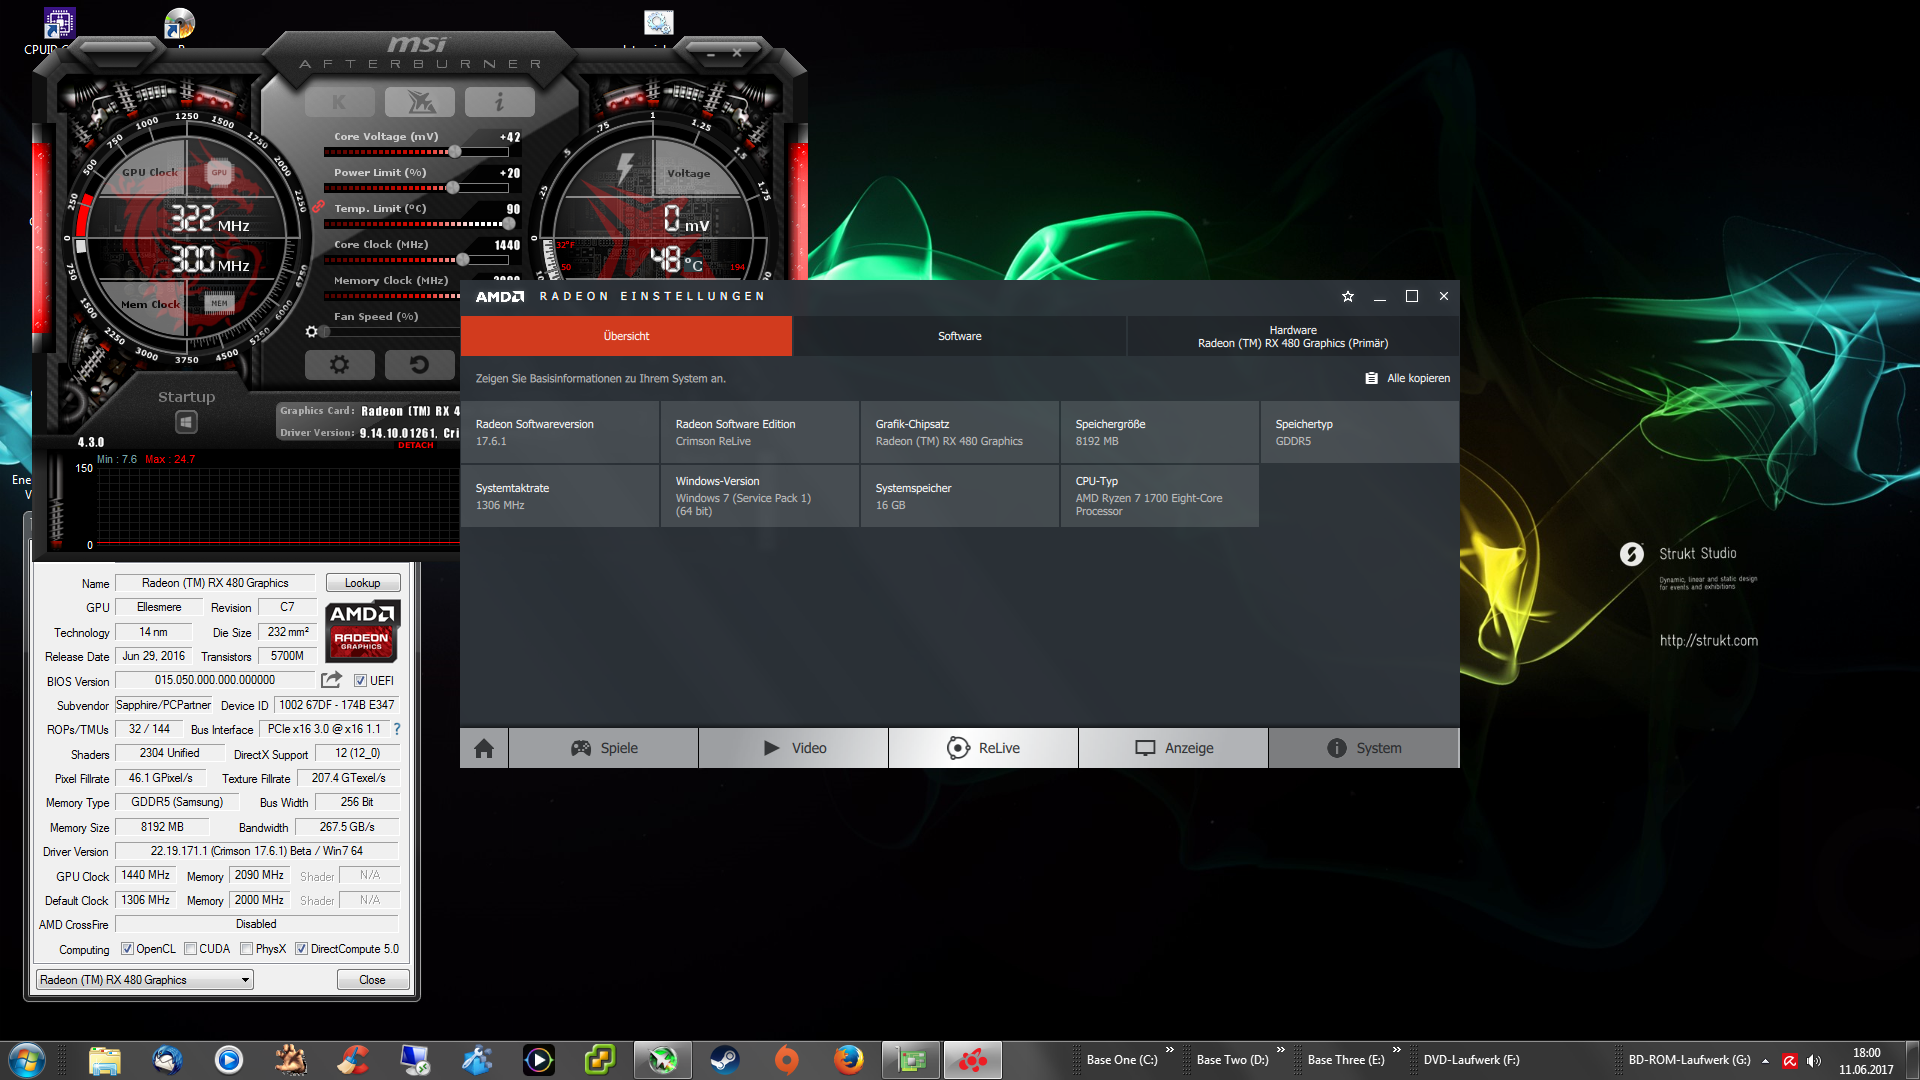Click the favorites star in Radeon Settings
Viewport: 1920px width, 1080px height.
[x=1347, y=297]
